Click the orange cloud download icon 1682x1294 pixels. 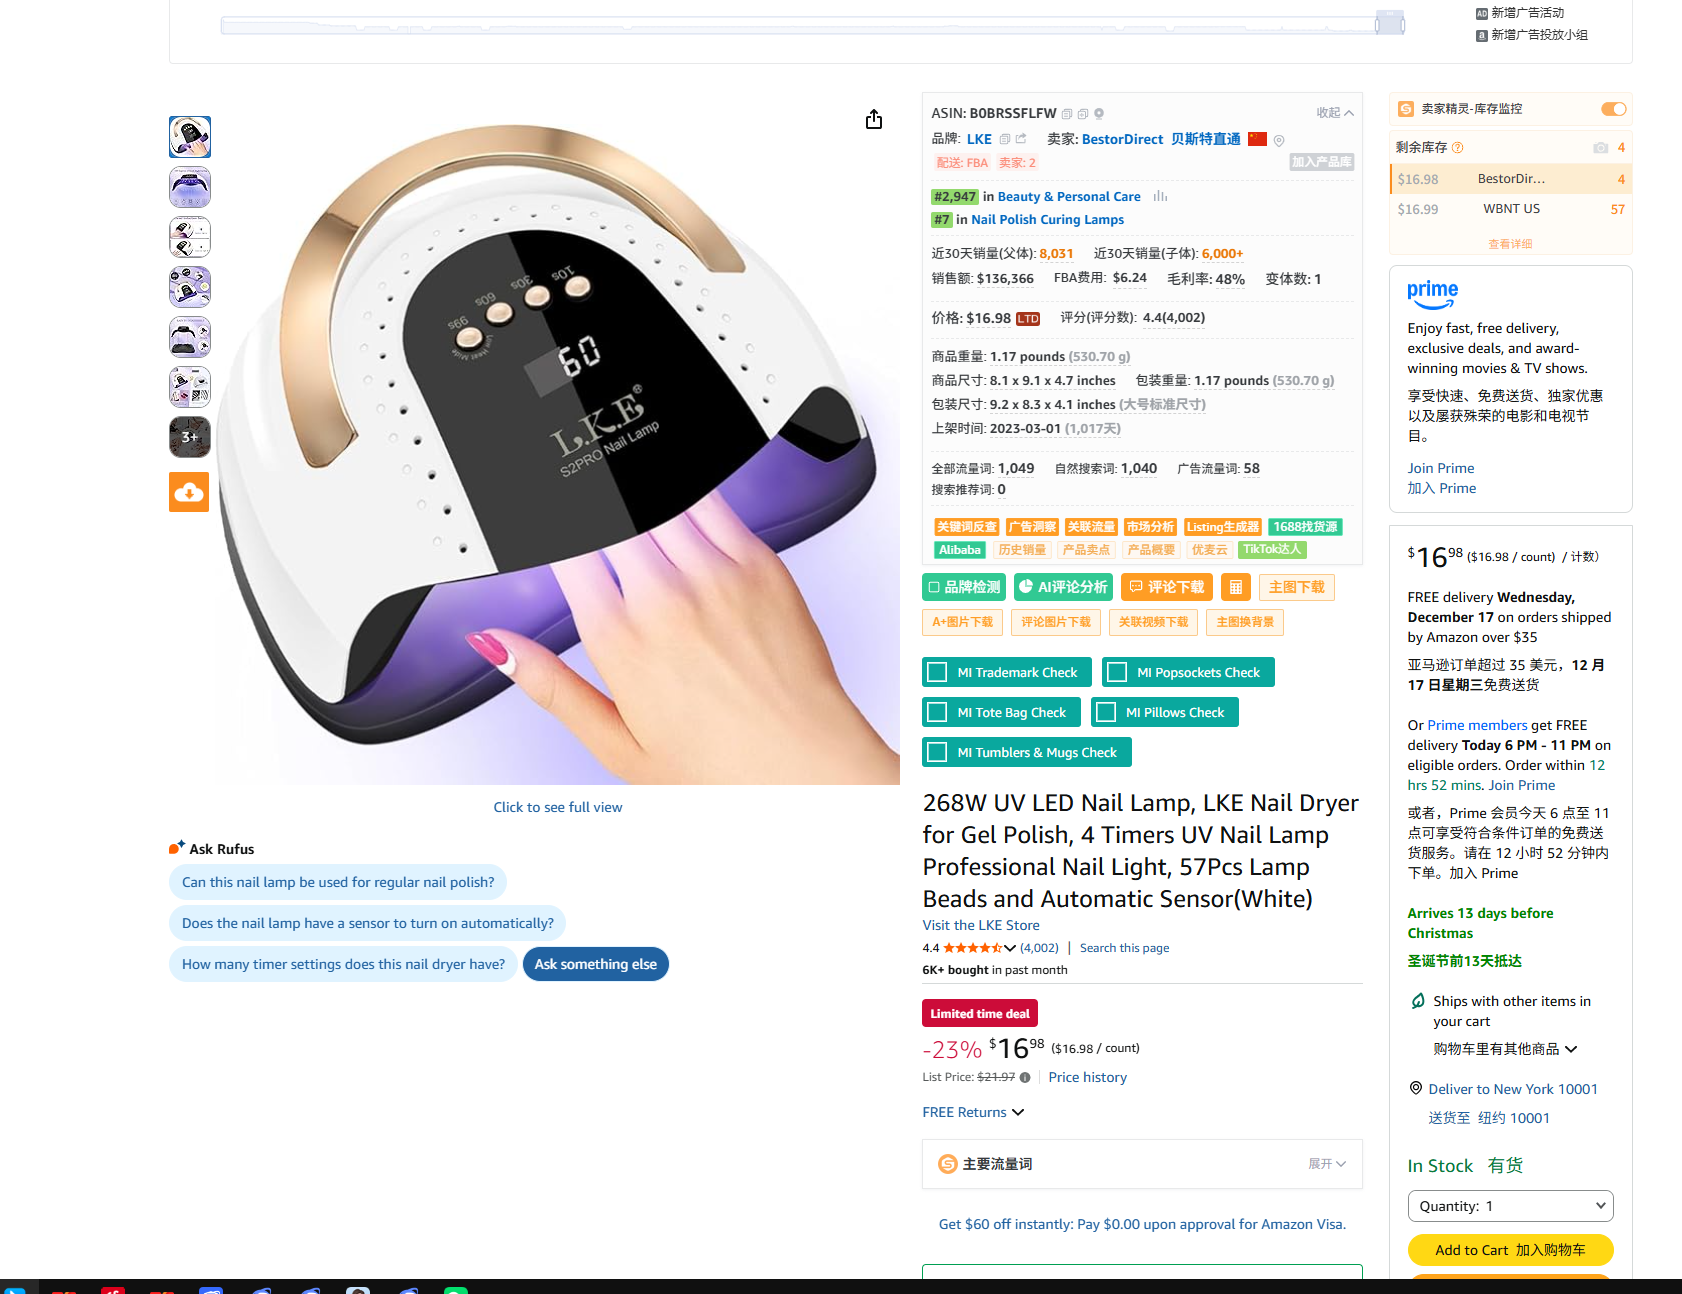pos(189,492)
